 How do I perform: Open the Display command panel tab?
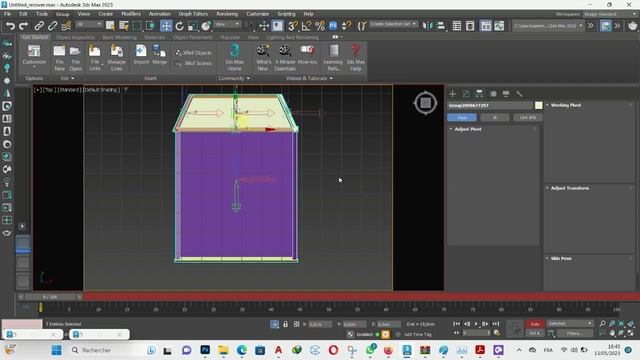506,94
